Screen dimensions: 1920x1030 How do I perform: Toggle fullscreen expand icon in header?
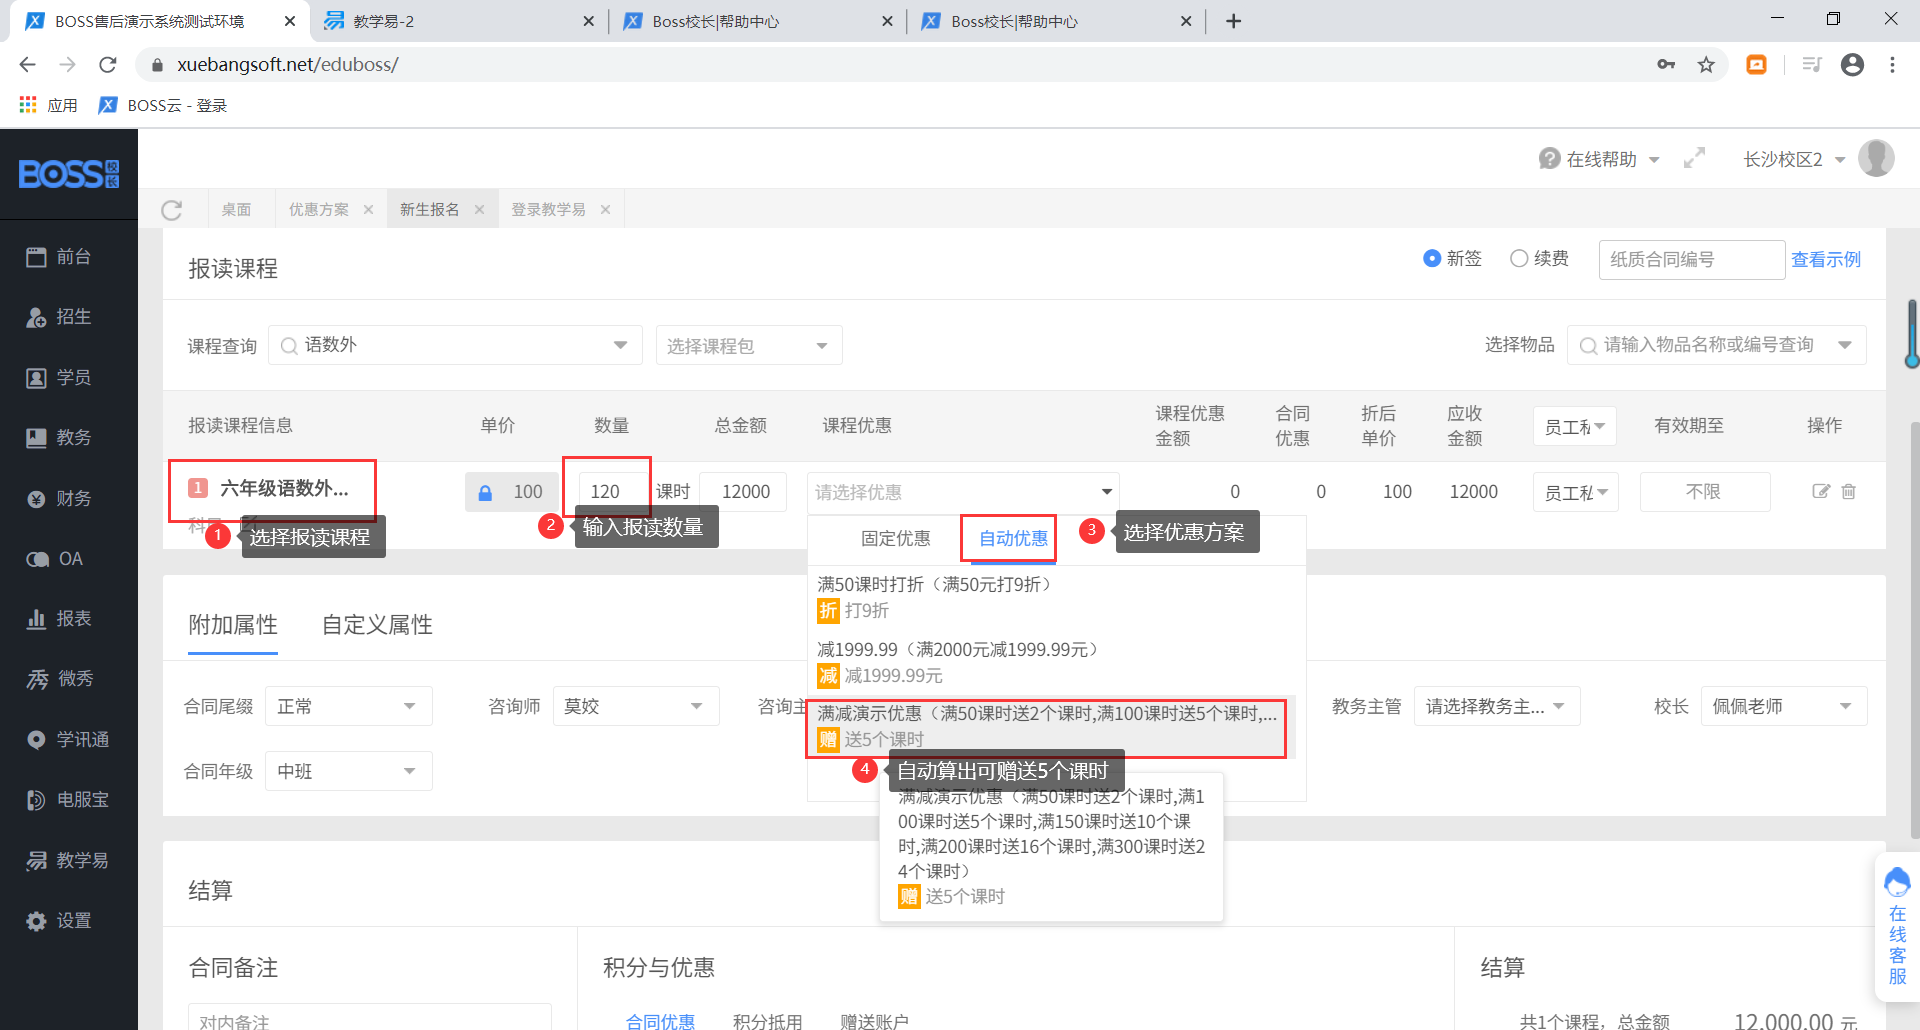point(1694,159)
